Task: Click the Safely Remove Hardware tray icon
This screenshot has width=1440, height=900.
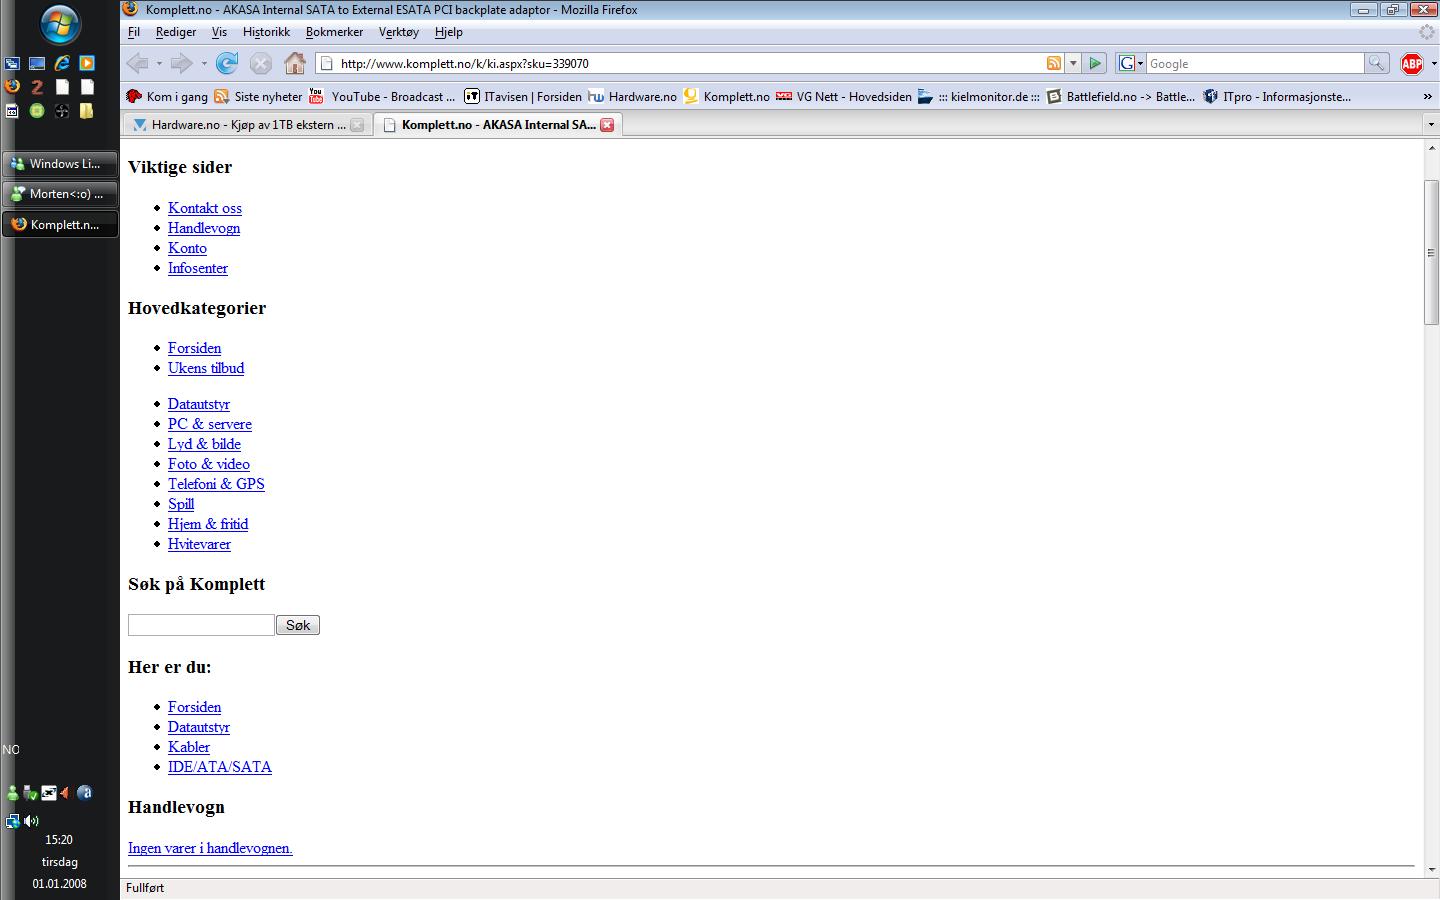Action: click(30, 793)
